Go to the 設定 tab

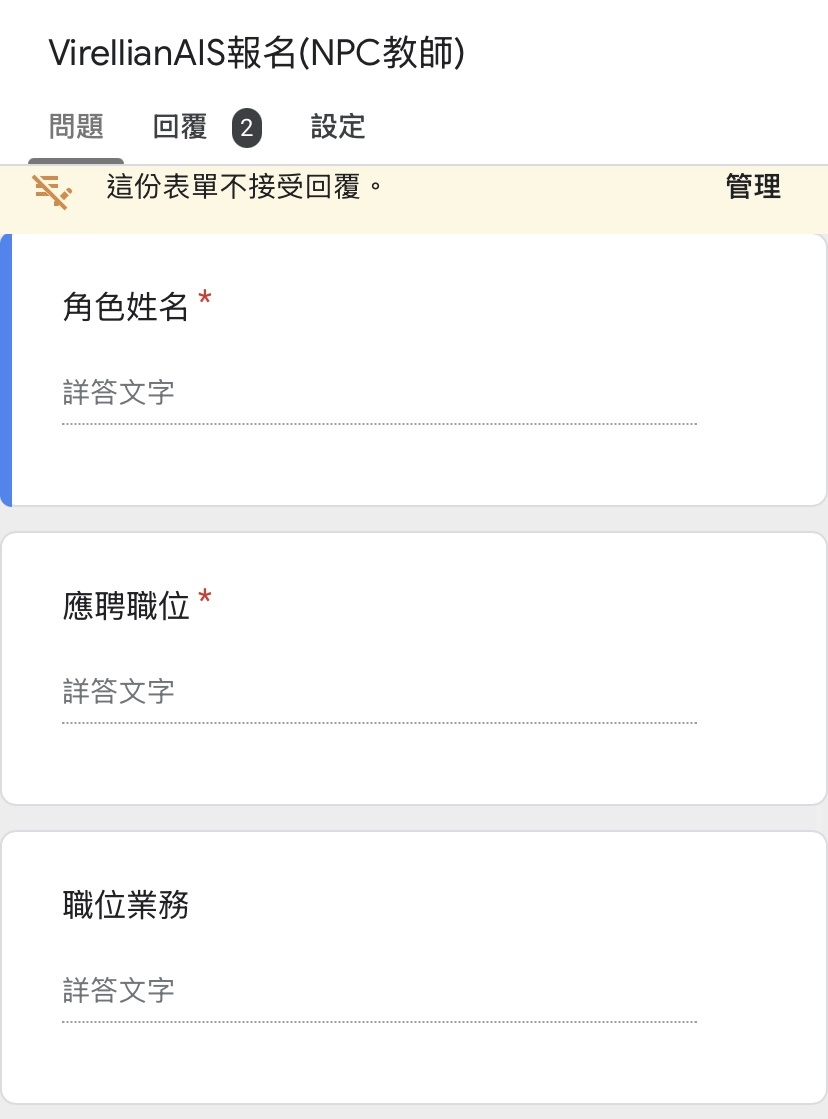[x=338, y=127]
